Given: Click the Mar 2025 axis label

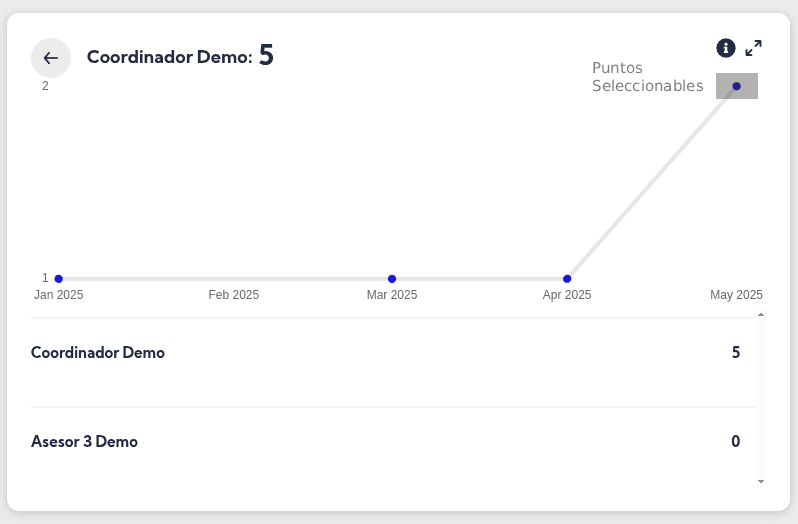Looking at the screenshot, I should coord(392,295).
